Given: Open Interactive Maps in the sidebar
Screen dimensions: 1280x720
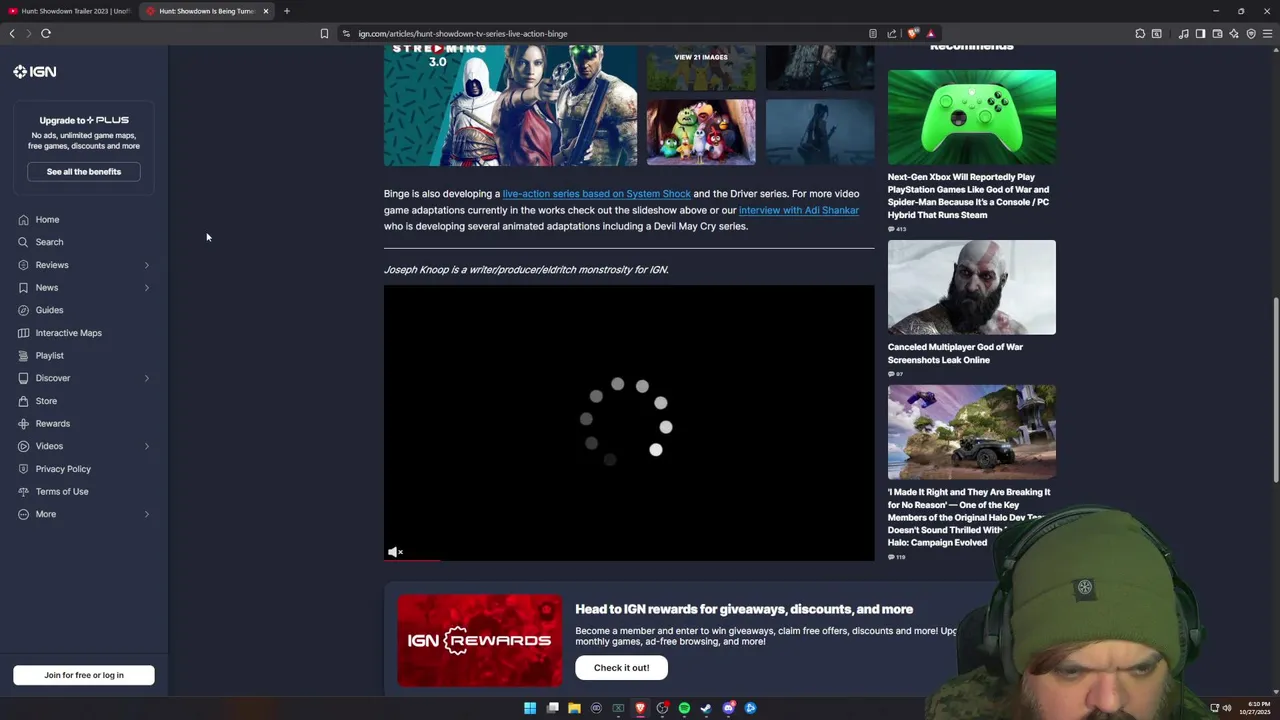Looking at the screenshot, I should 68,333.
